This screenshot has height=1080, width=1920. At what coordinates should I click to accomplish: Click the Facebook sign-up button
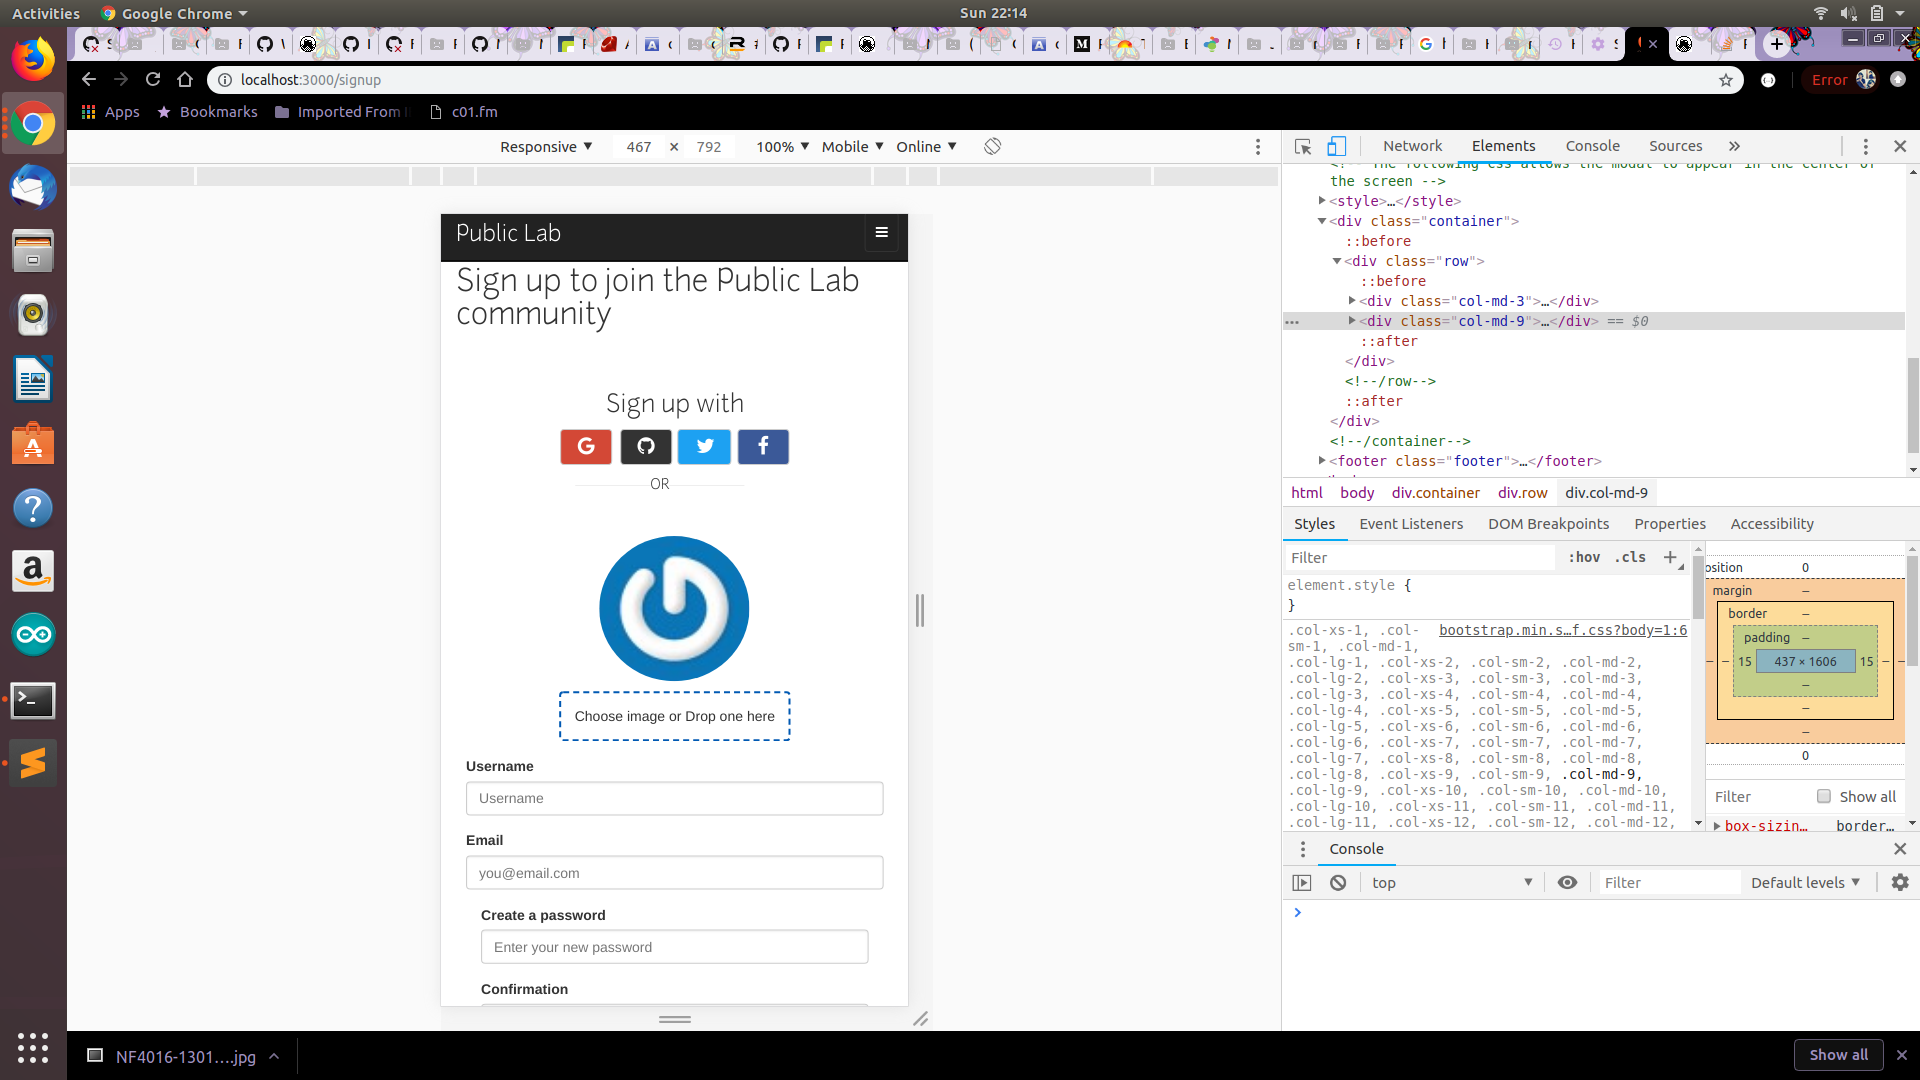[x=763, y=447]
